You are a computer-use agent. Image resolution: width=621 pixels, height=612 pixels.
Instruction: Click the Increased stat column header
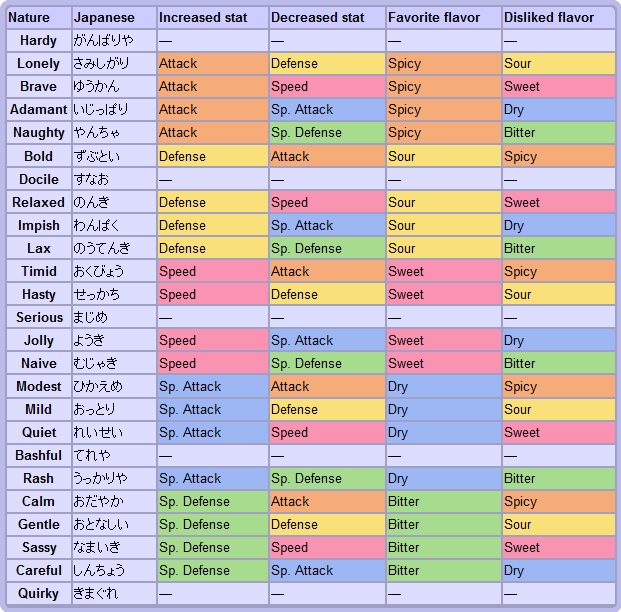(212, 18)
